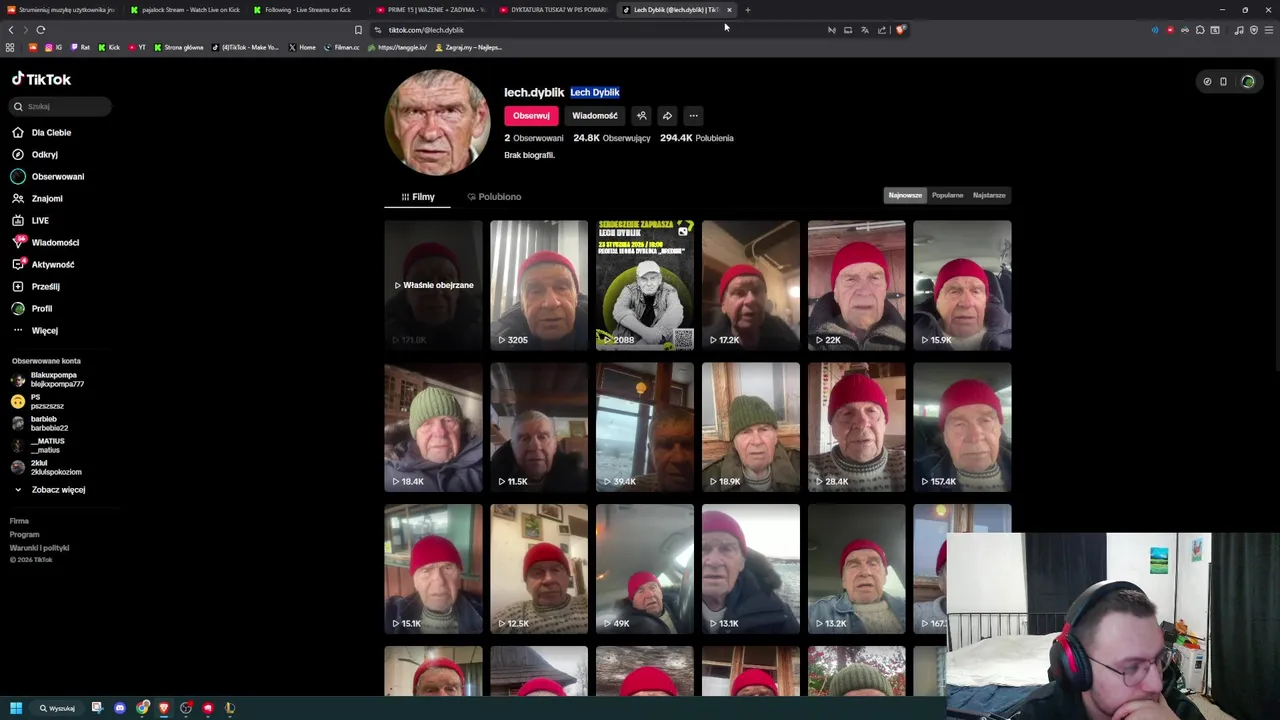The width and height of the screenshot is (1280, 720).
Task: Select the Popularne sort option
Action: pyautogui.click(x=947, y=195)
